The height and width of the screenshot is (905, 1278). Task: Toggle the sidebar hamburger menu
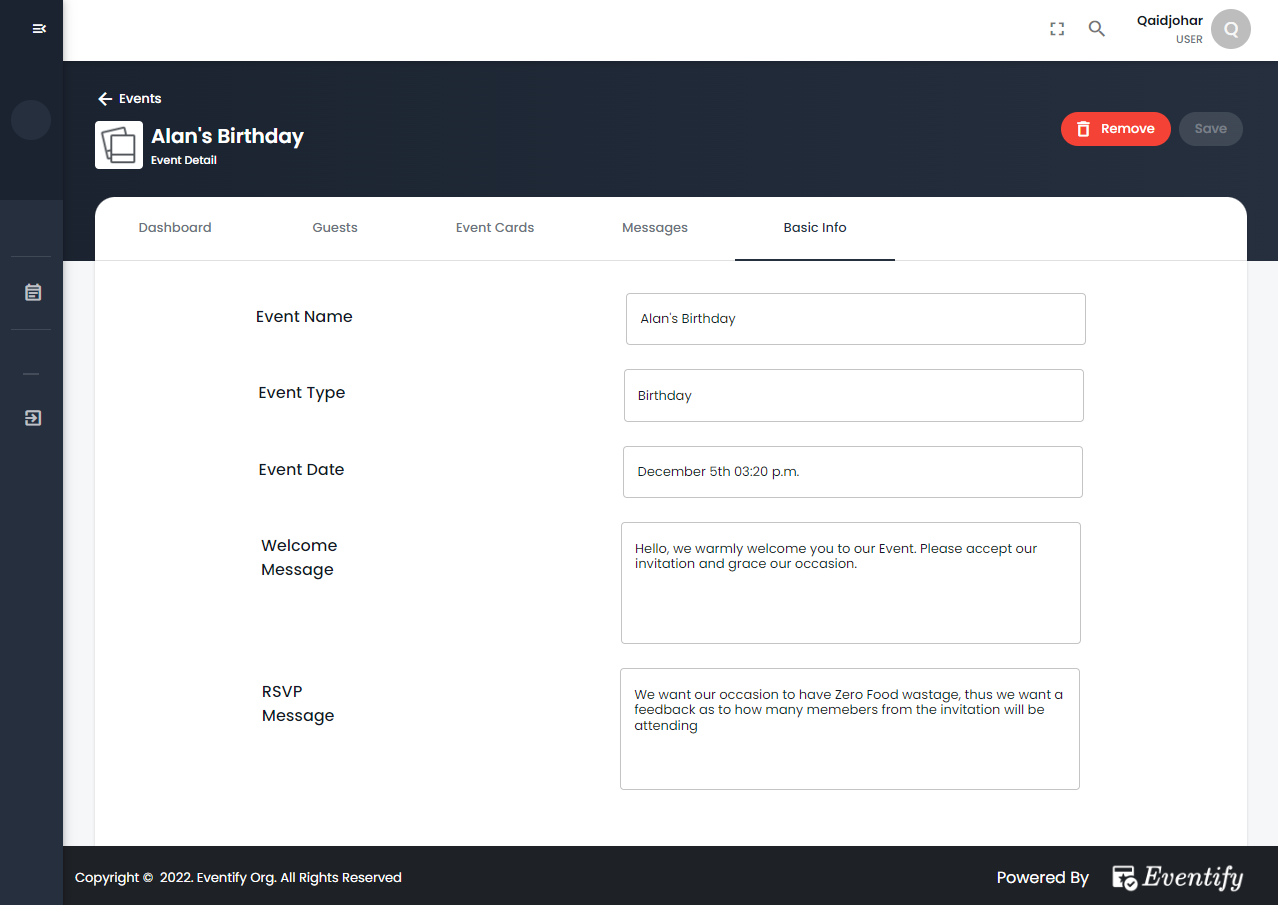[39, 28]
